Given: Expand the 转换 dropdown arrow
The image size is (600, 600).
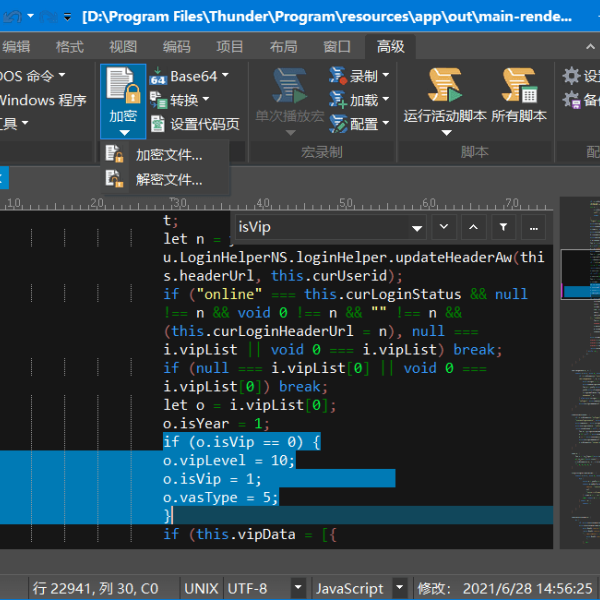Looking at the screenshot, I should (206, 99).
